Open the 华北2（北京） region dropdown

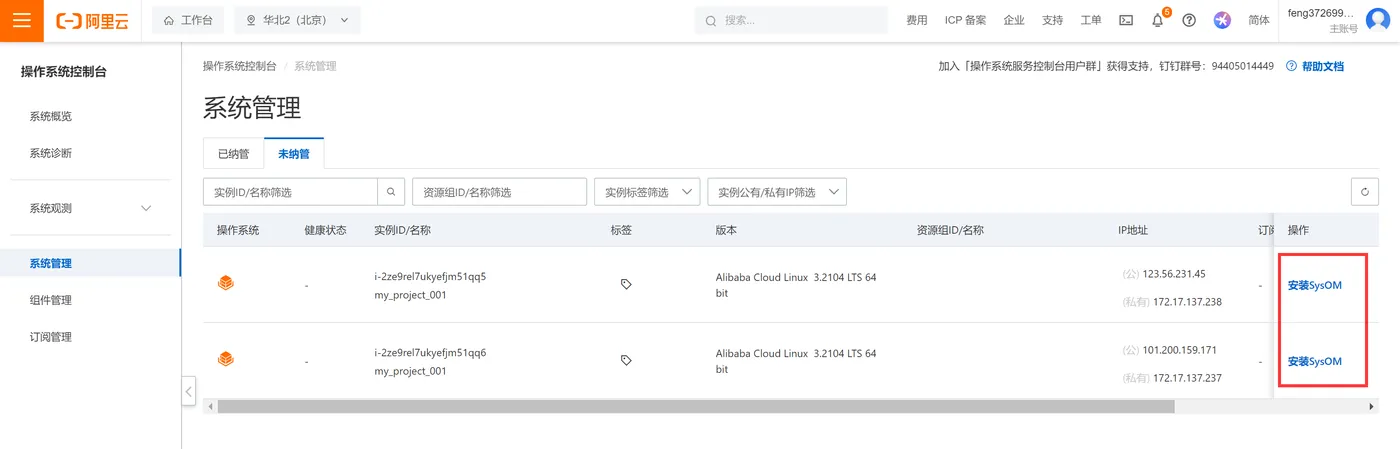(297, 20)
